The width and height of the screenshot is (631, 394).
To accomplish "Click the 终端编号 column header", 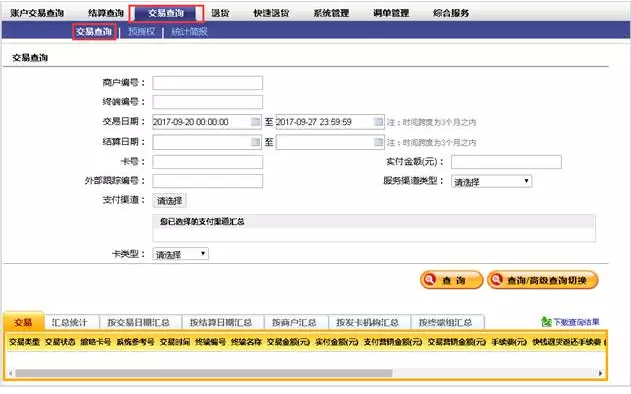I will point(210,342).
